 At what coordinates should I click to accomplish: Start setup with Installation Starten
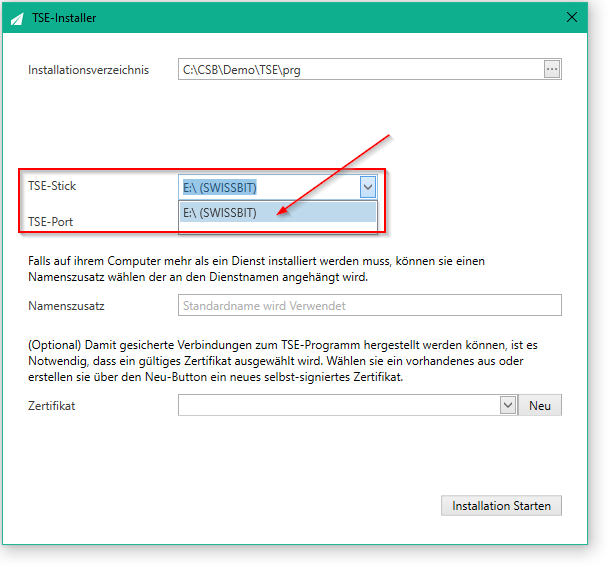point(501,506)
